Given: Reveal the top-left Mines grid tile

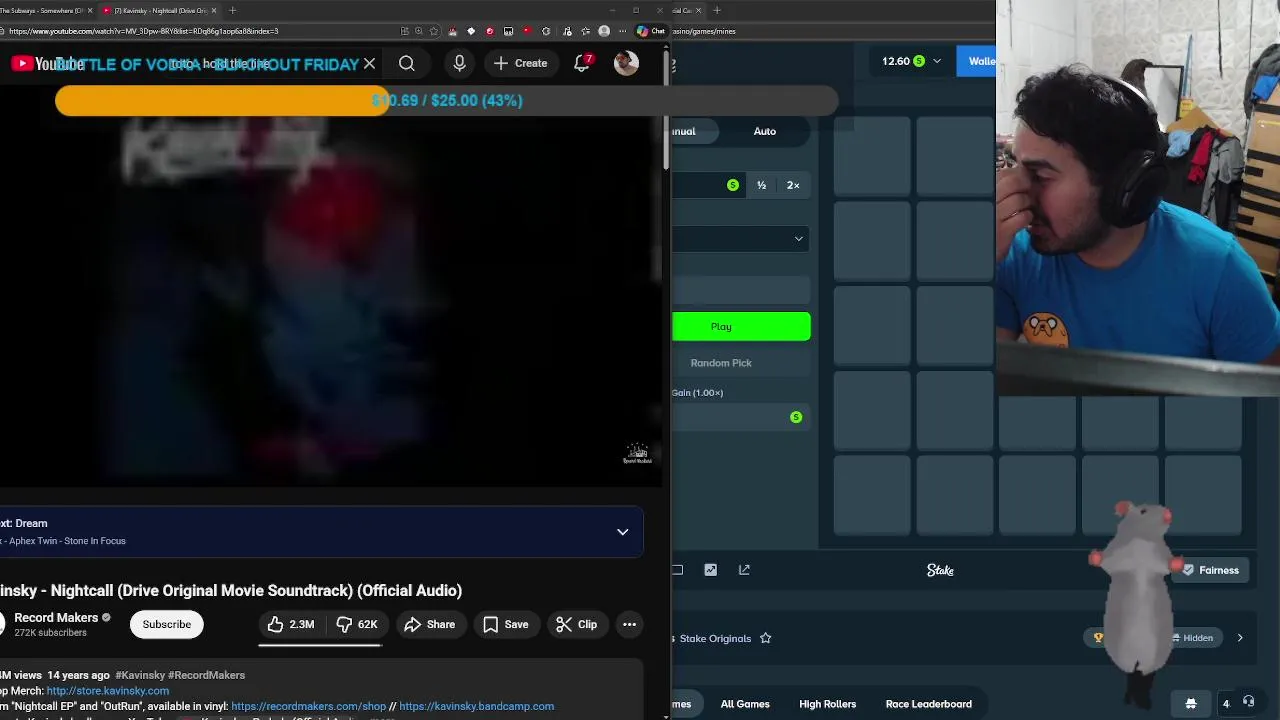Looking at the screenshot, I should pos(871,155).
